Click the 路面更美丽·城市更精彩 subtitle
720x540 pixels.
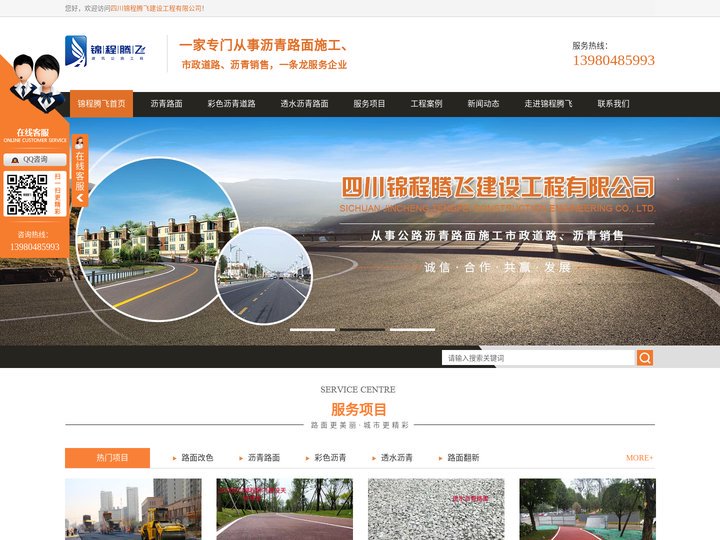click(x=359, y=425)
